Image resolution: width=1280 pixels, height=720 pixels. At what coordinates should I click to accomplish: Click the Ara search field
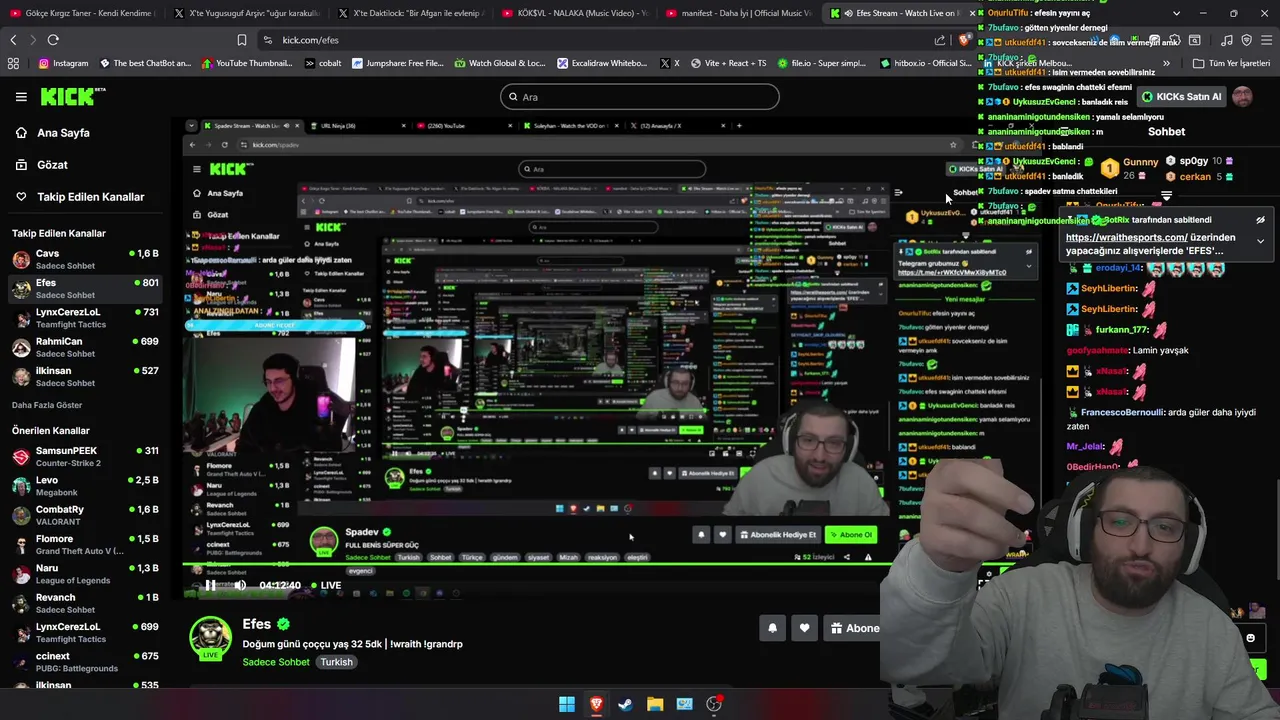click(640, 97)
